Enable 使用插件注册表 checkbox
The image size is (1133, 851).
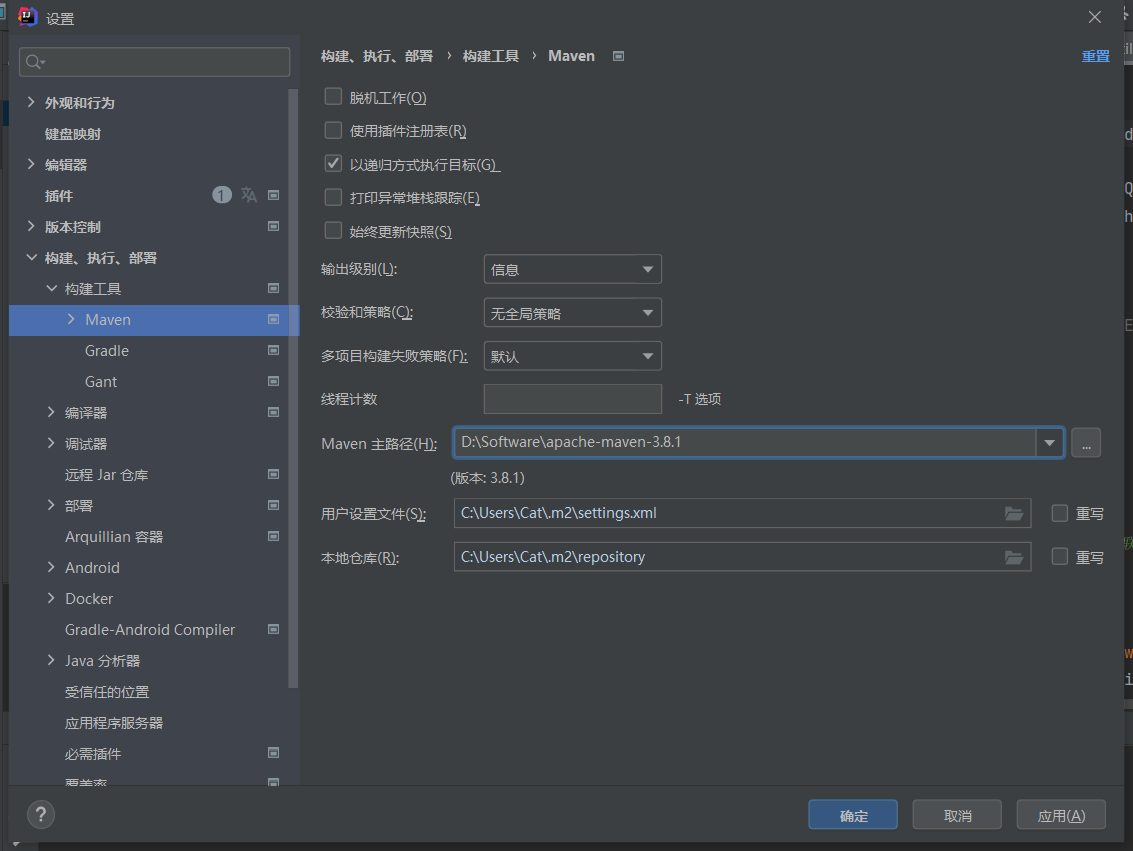coord(333,130)
